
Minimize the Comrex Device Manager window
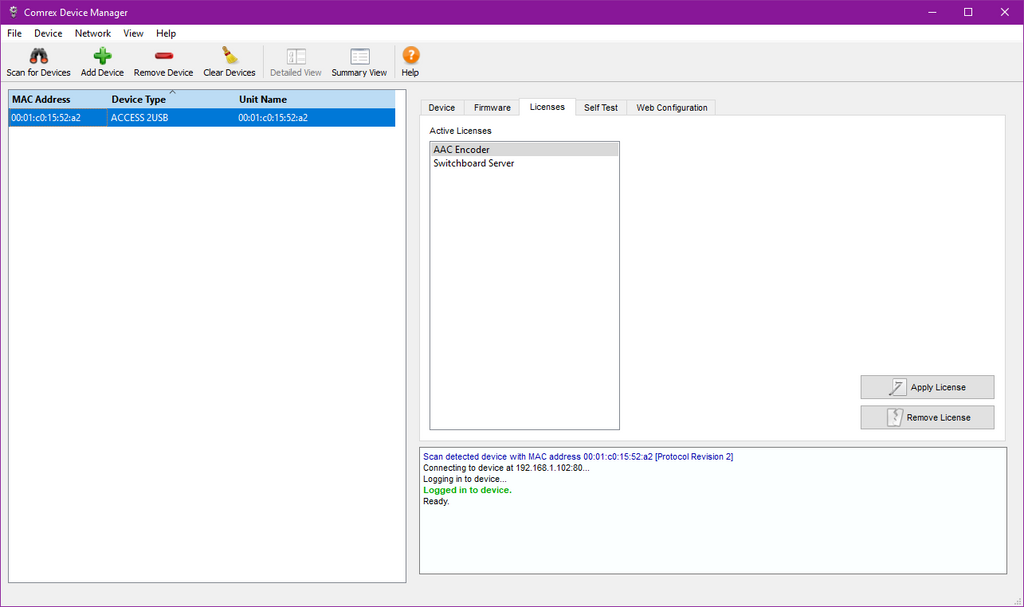click(x=932, y=12)
